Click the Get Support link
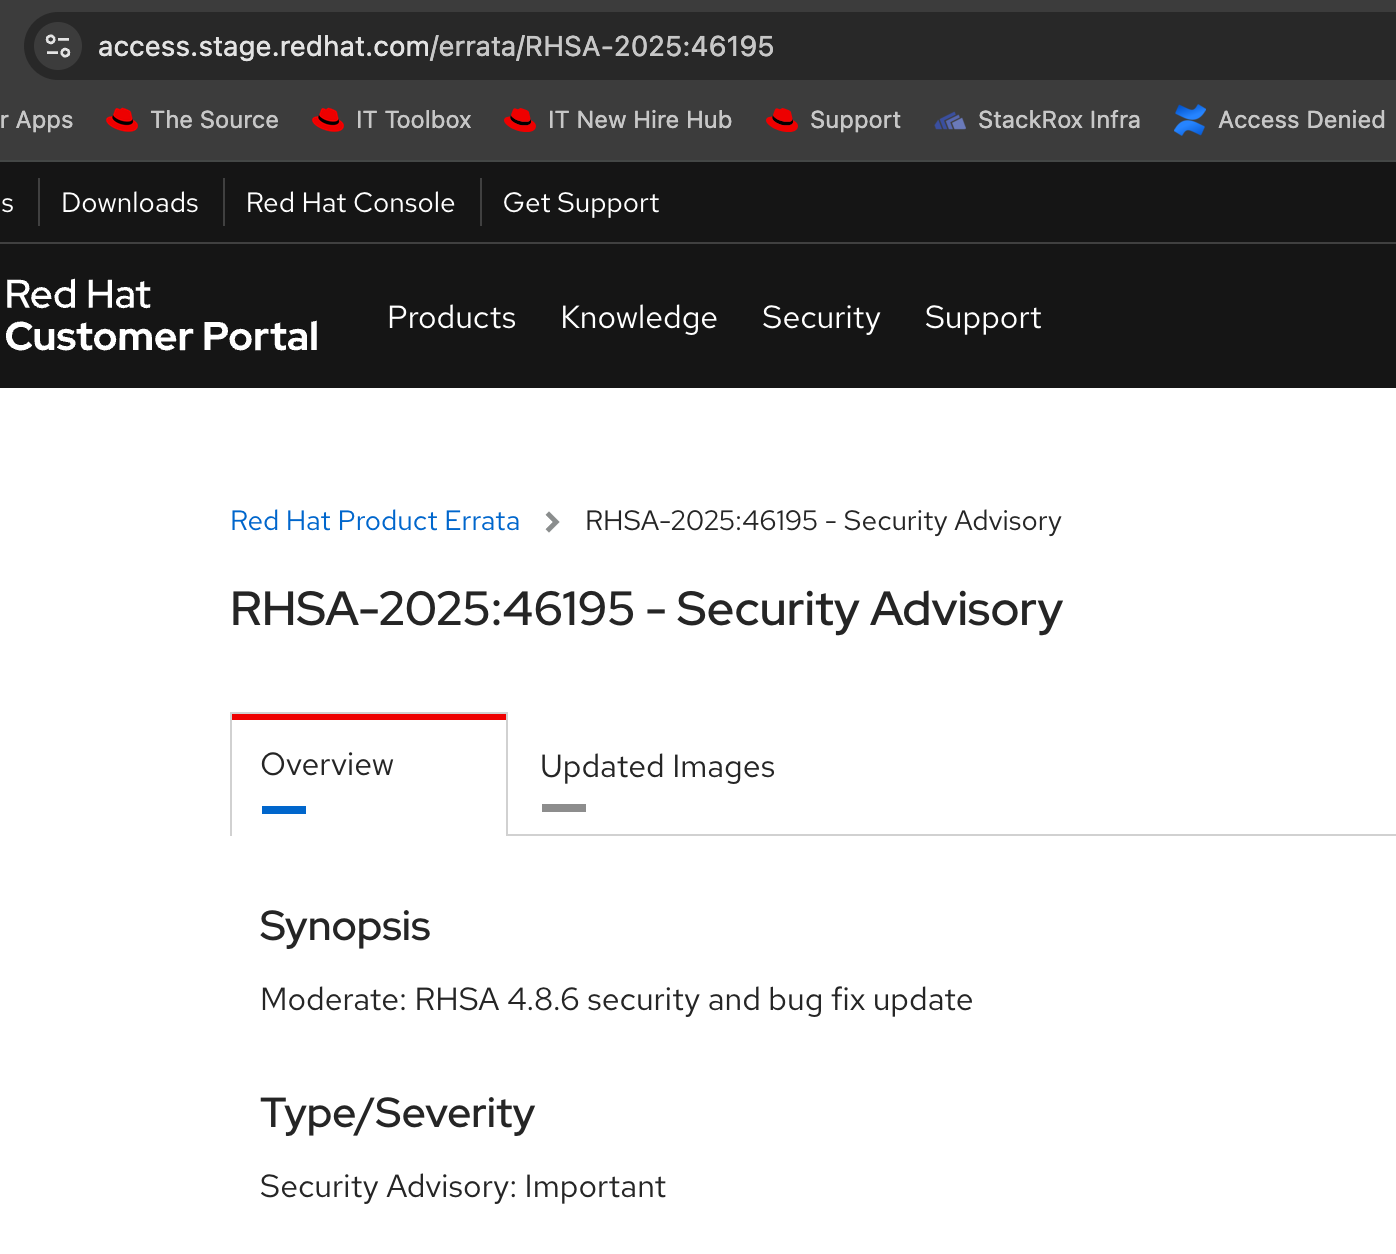This screenshot has width=1396, height=1254. [x=581, y=203]
